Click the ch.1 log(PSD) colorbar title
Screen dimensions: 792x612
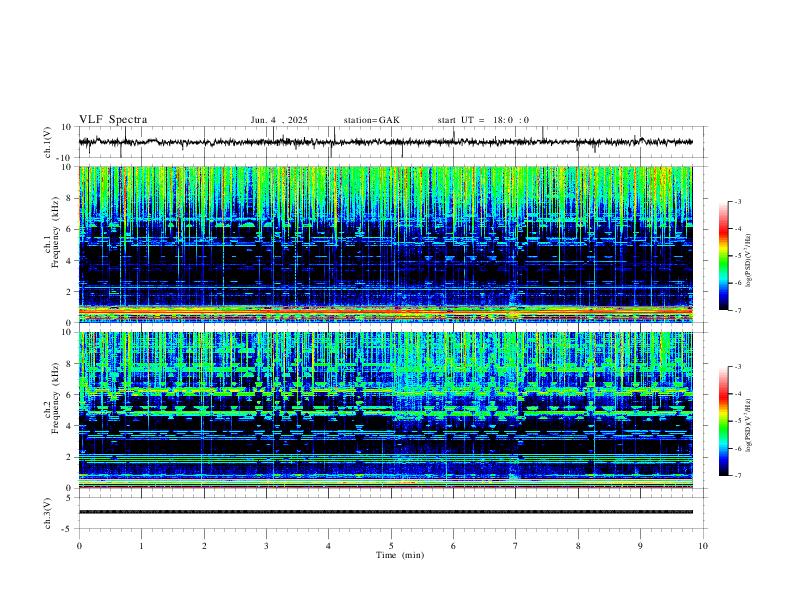[x=749, y=261]
